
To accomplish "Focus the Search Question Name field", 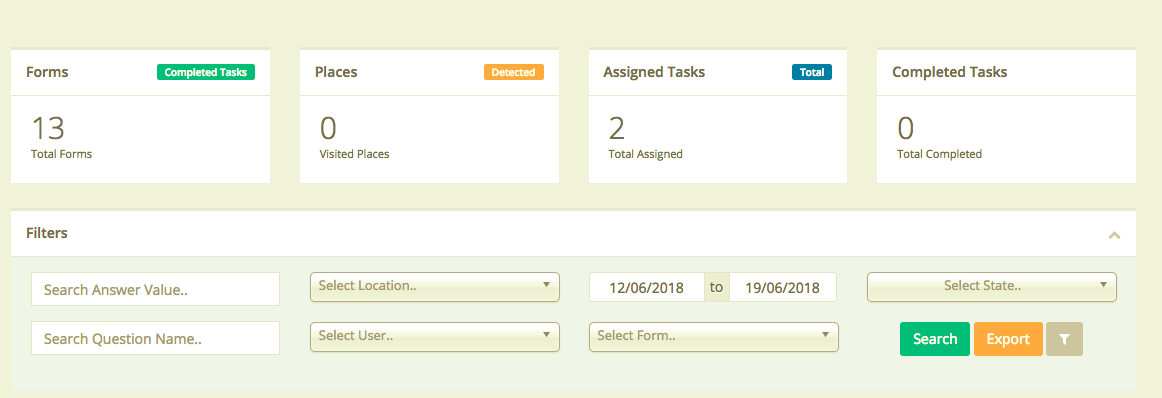I will coord(156,338).
